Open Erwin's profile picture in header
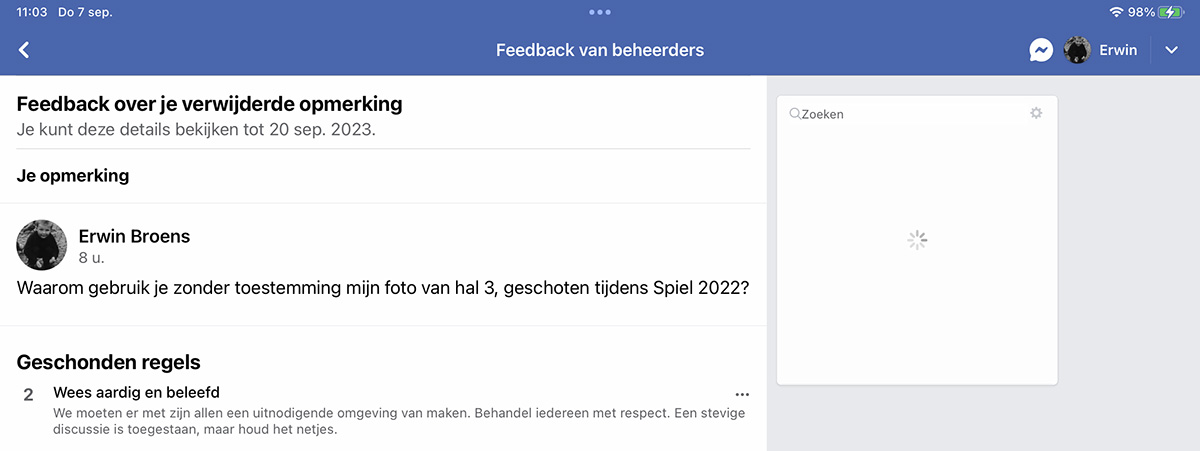This screenshot has width=1200, height=451. pyautogui.click(x=1076, y=50)
